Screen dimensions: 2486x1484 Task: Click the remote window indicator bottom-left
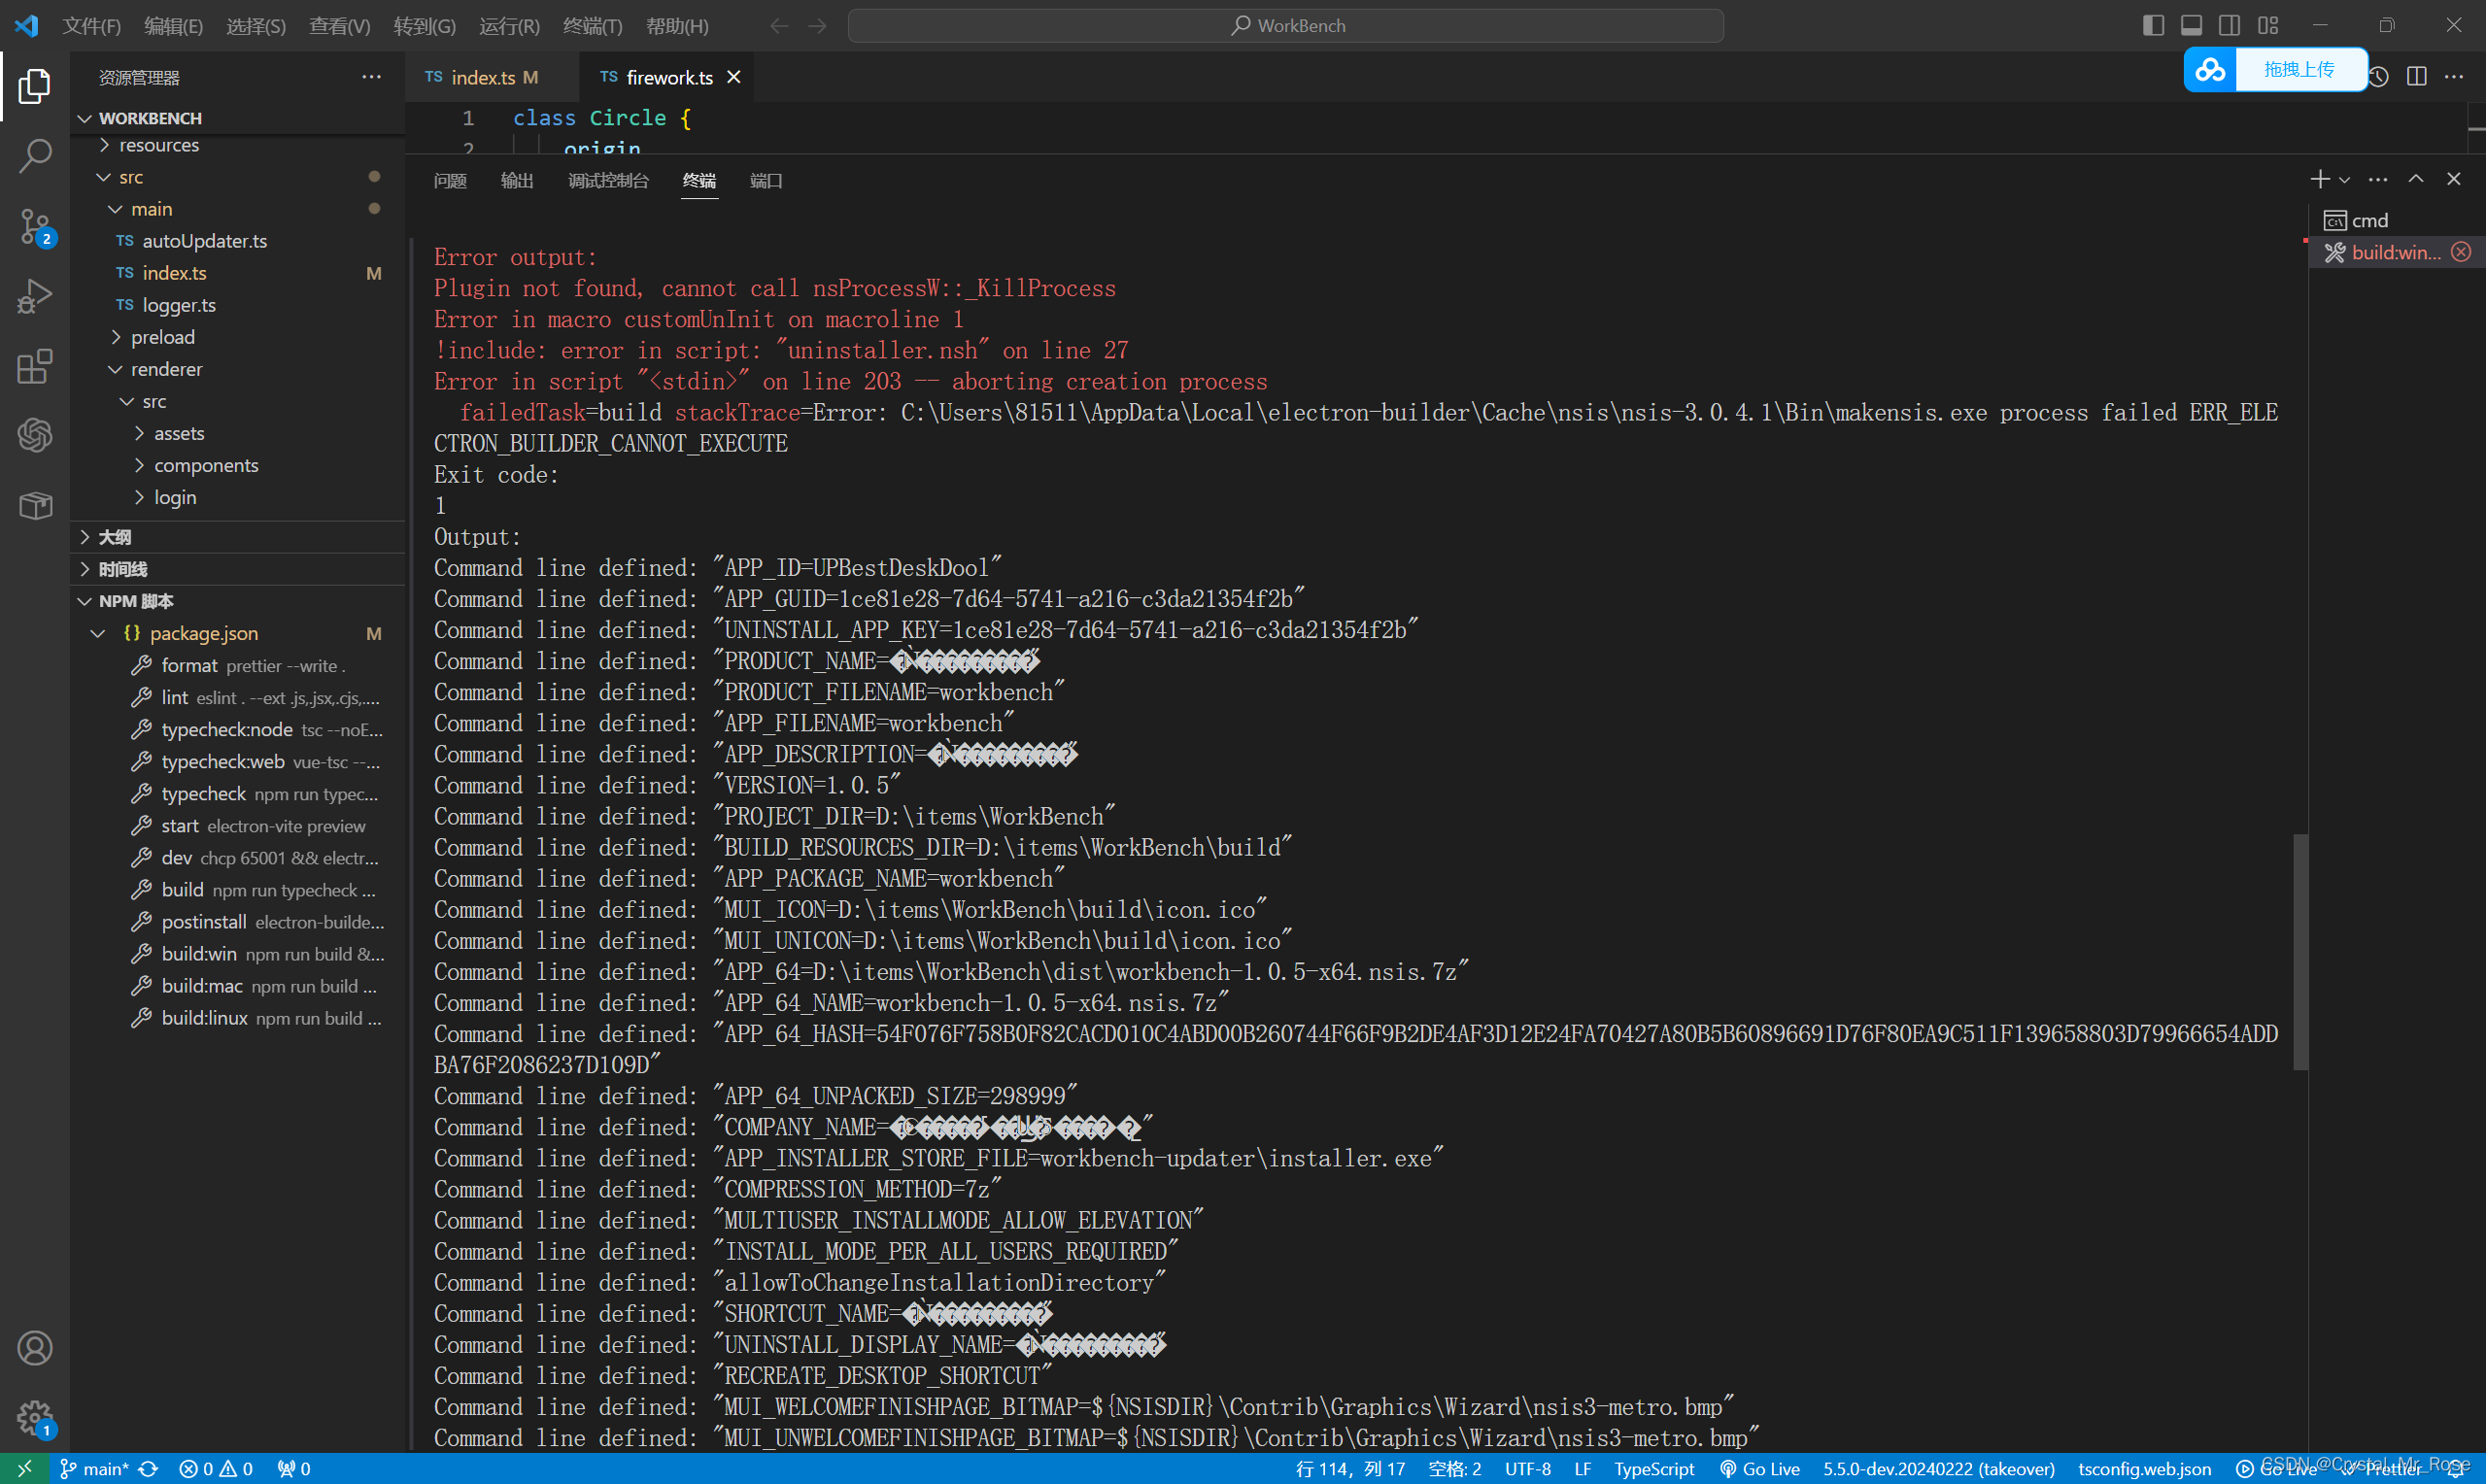pos(22,1468)
